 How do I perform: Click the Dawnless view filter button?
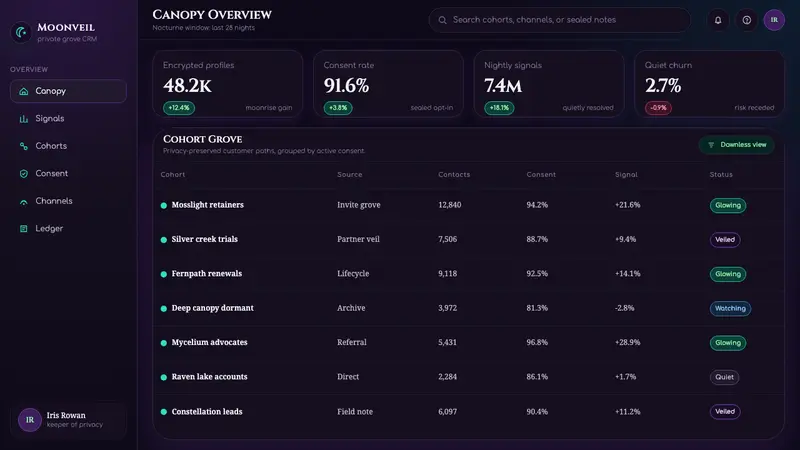coord(736,145)
